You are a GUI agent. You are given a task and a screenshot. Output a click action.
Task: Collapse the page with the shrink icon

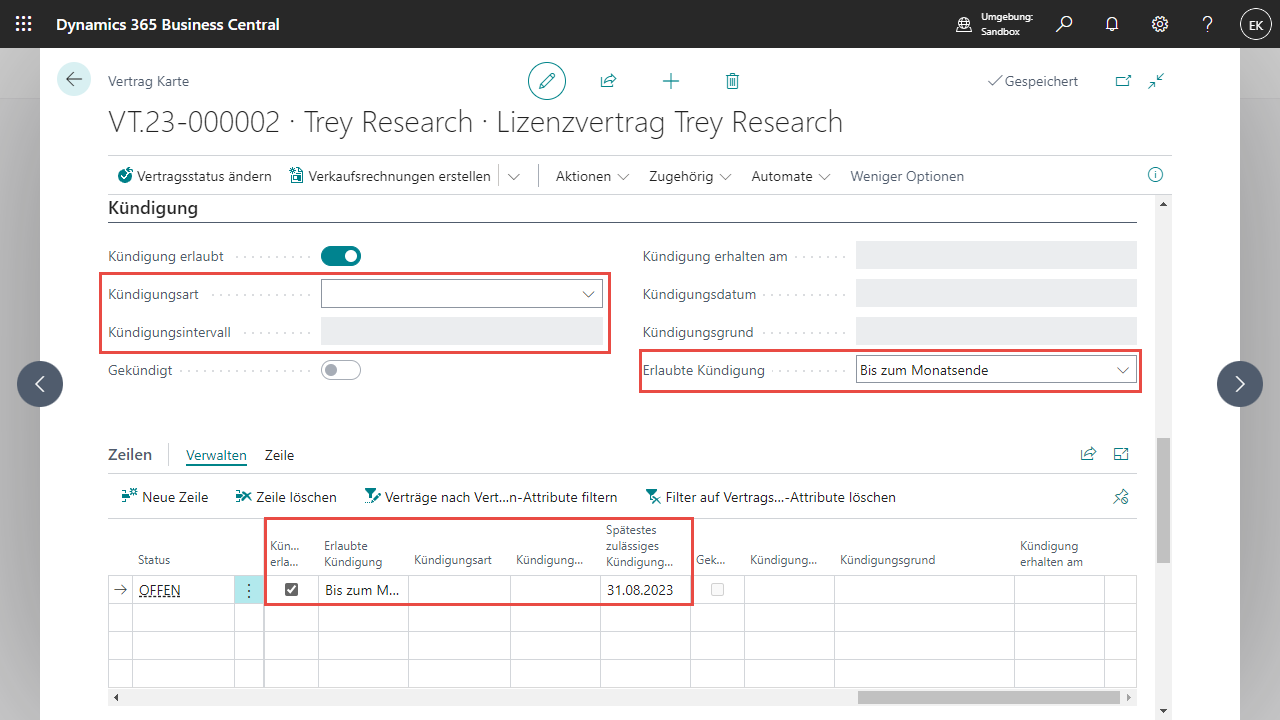pyautogui.click(x=1157, y=81)
